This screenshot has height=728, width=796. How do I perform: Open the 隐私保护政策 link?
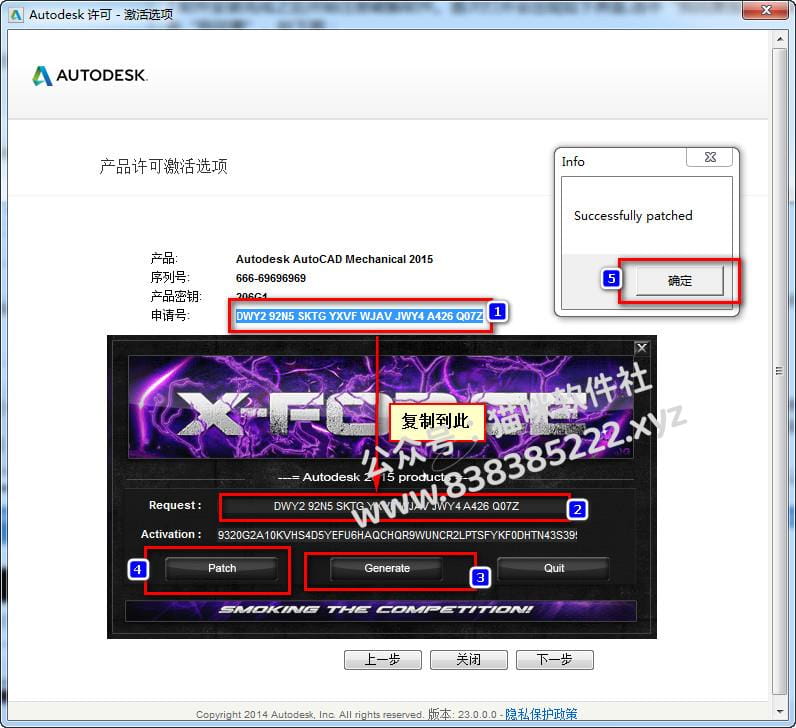coord(541,714)
